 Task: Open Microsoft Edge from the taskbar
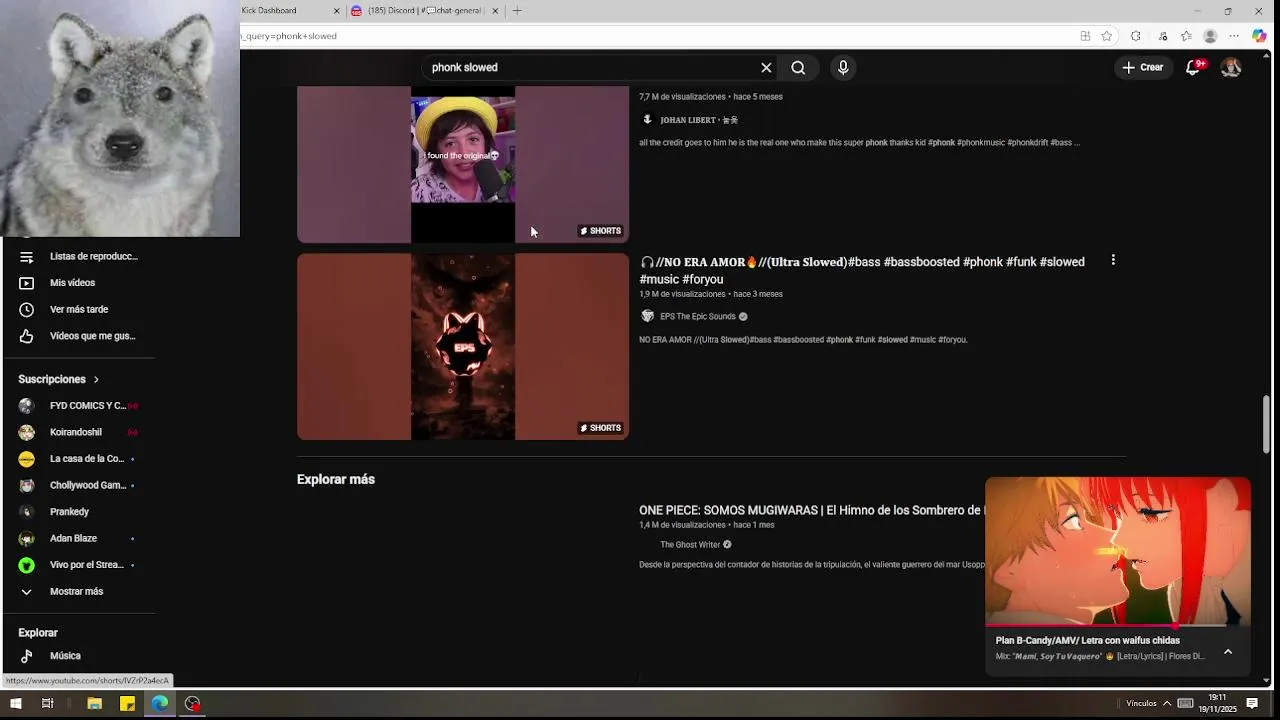pyautogui.click(x=160, y=704)
